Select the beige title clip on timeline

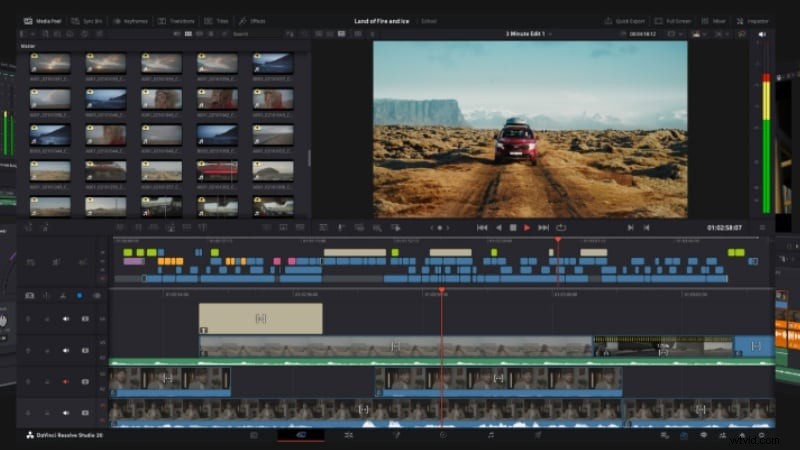pyautogui.click(x=260, y=318)
